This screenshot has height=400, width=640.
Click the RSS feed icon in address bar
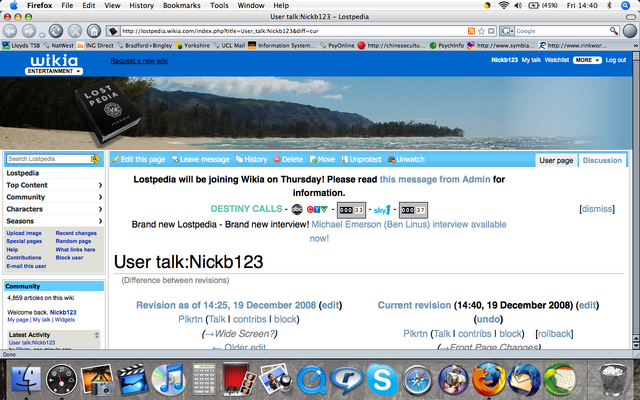pyautogui.click(x=471, y=31)
